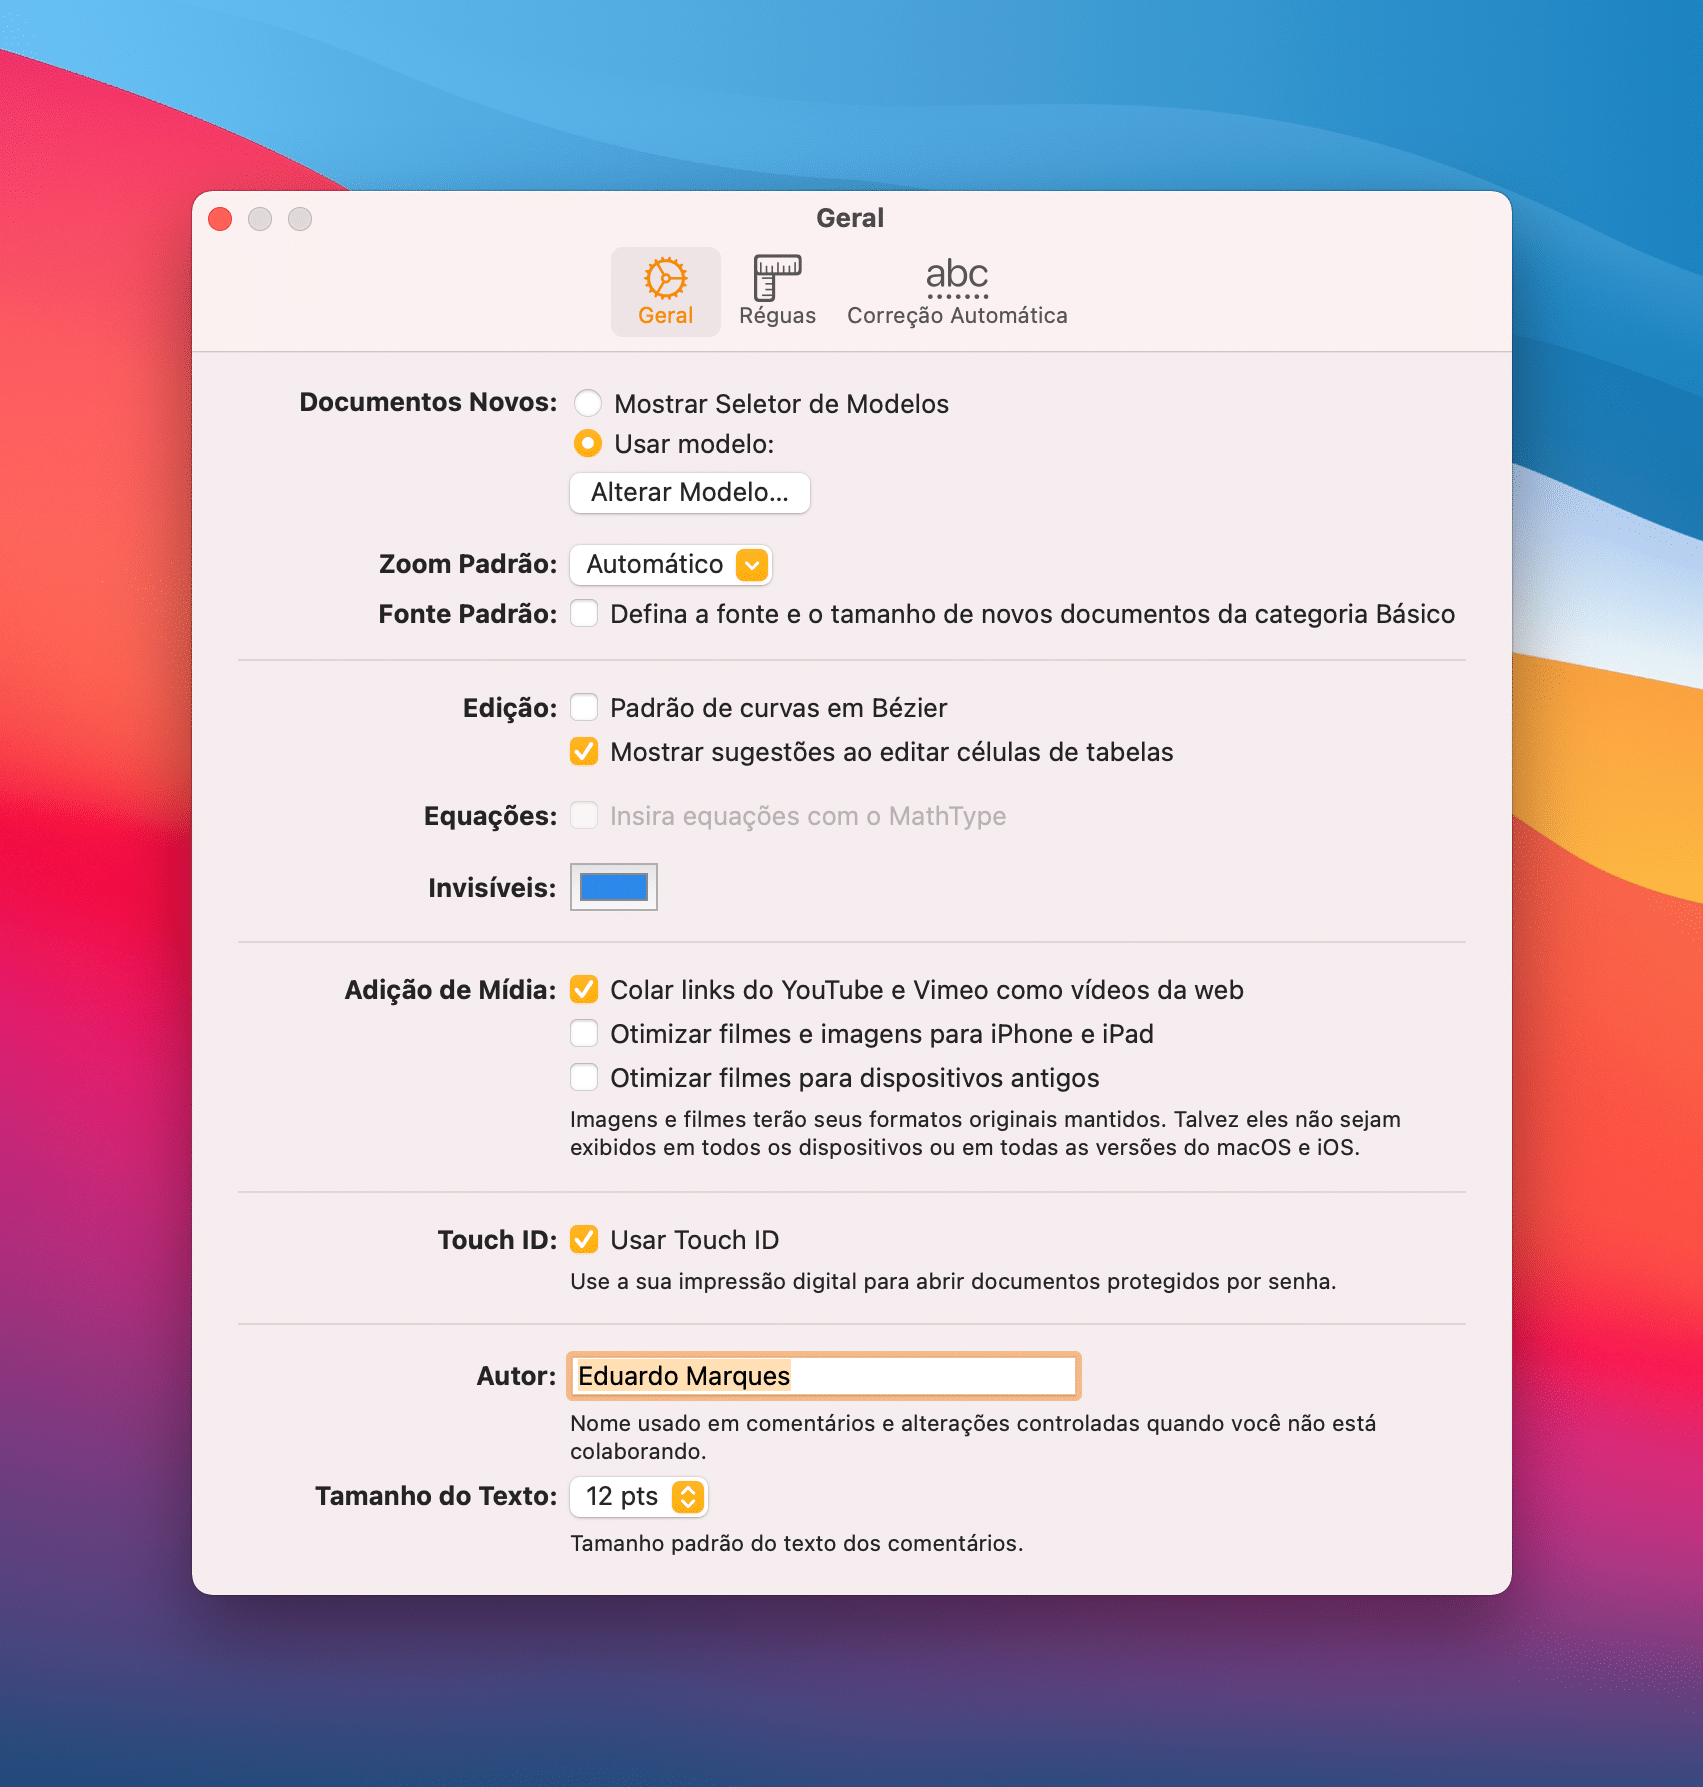Open the Tamanho do Texto dropdown showing 12 pts
The image size is (1703, 1787).
click(638, 1497)
